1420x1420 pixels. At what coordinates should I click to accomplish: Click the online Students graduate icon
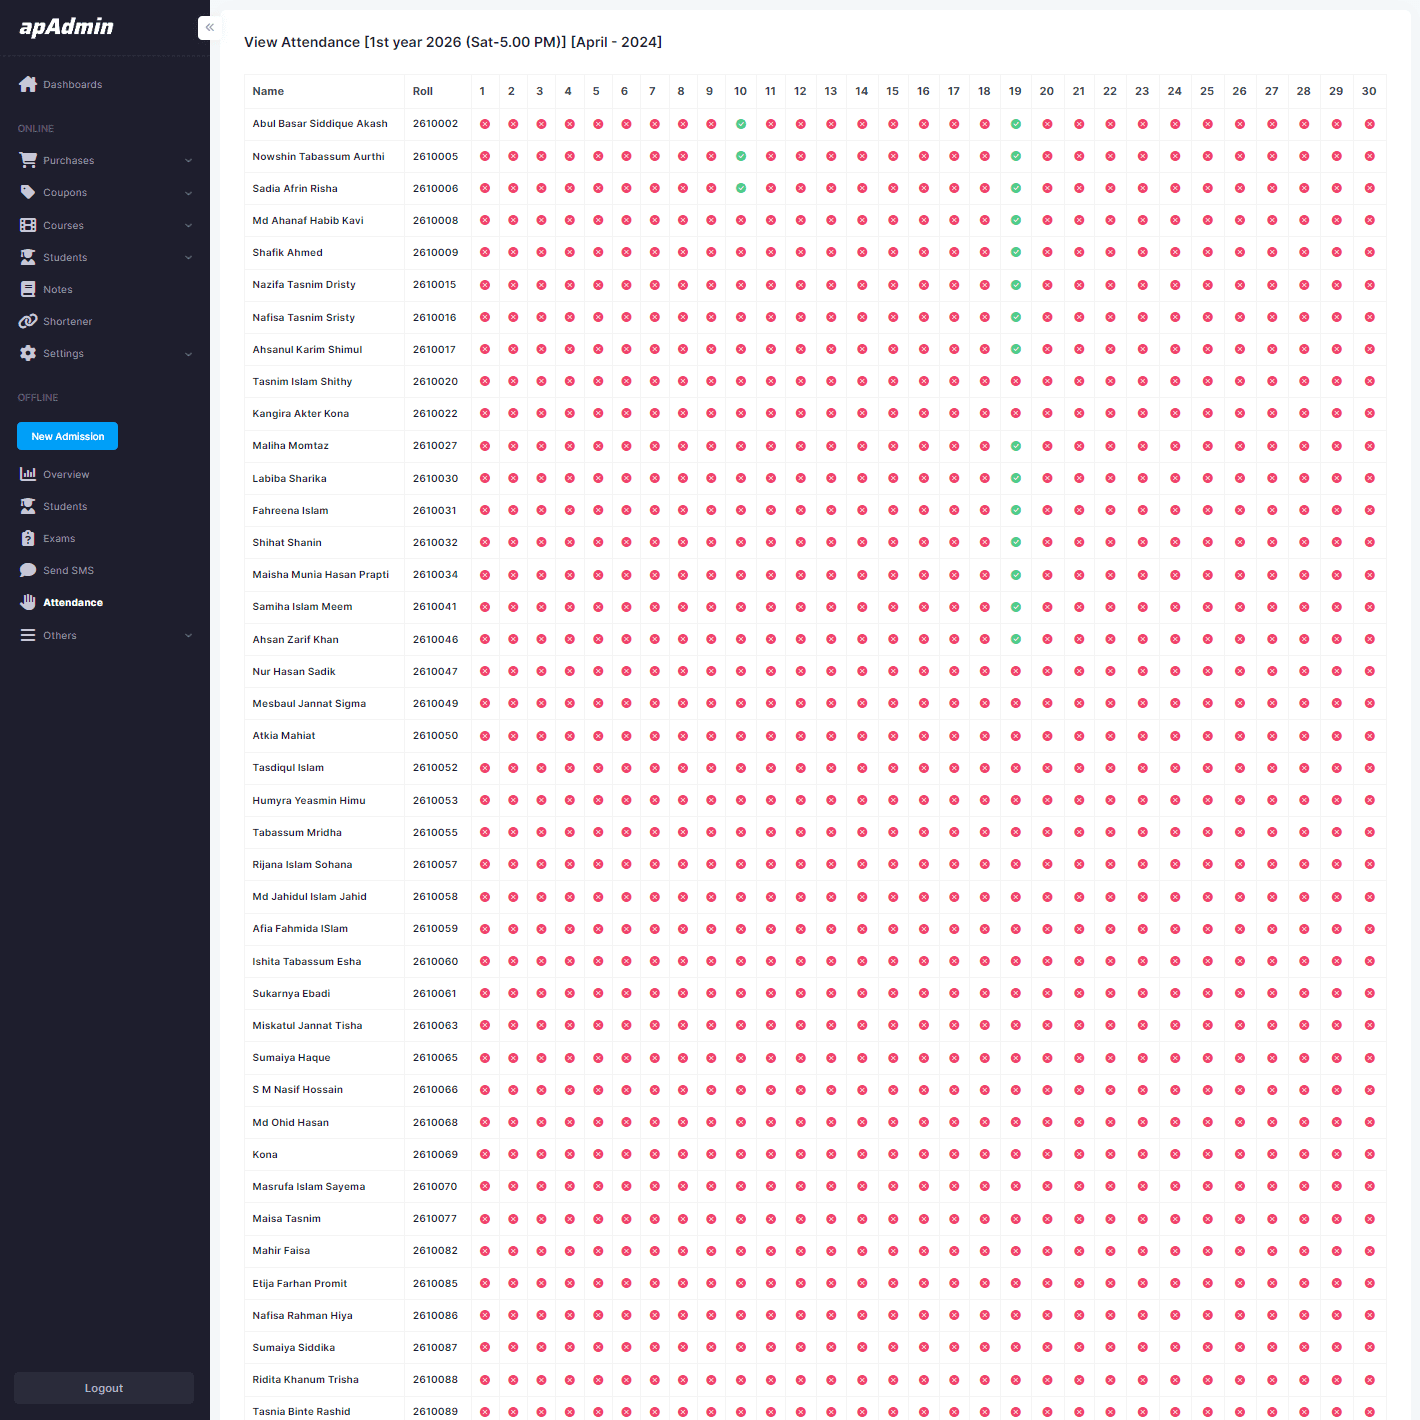click(28, 257)
